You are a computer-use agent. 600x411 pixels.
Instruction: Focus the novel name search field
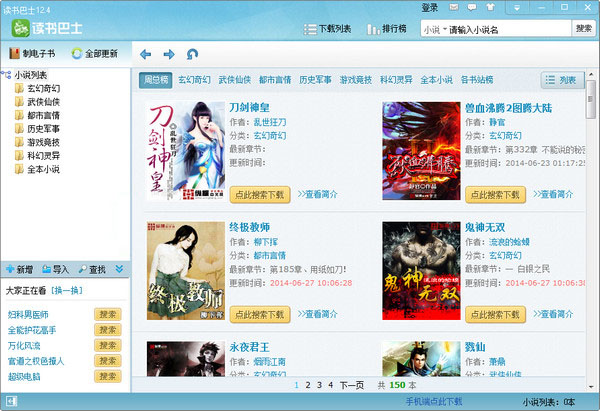tap(509, 29)
